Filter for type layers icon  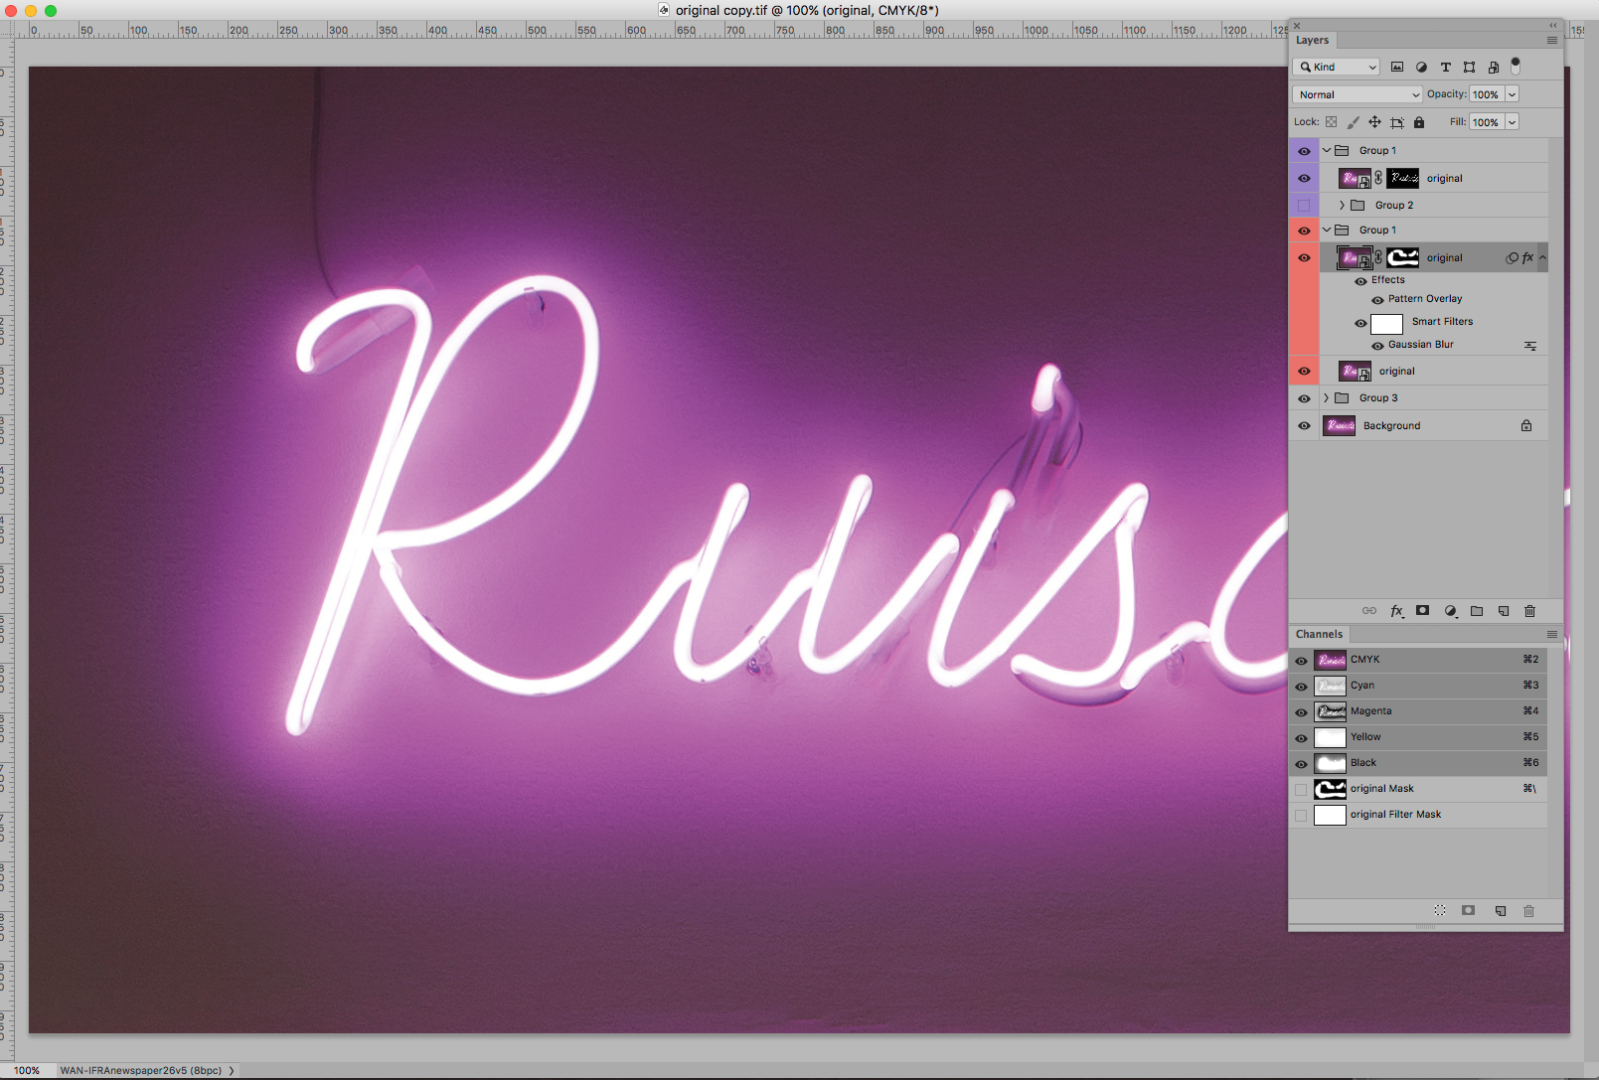coord(1445,67)
